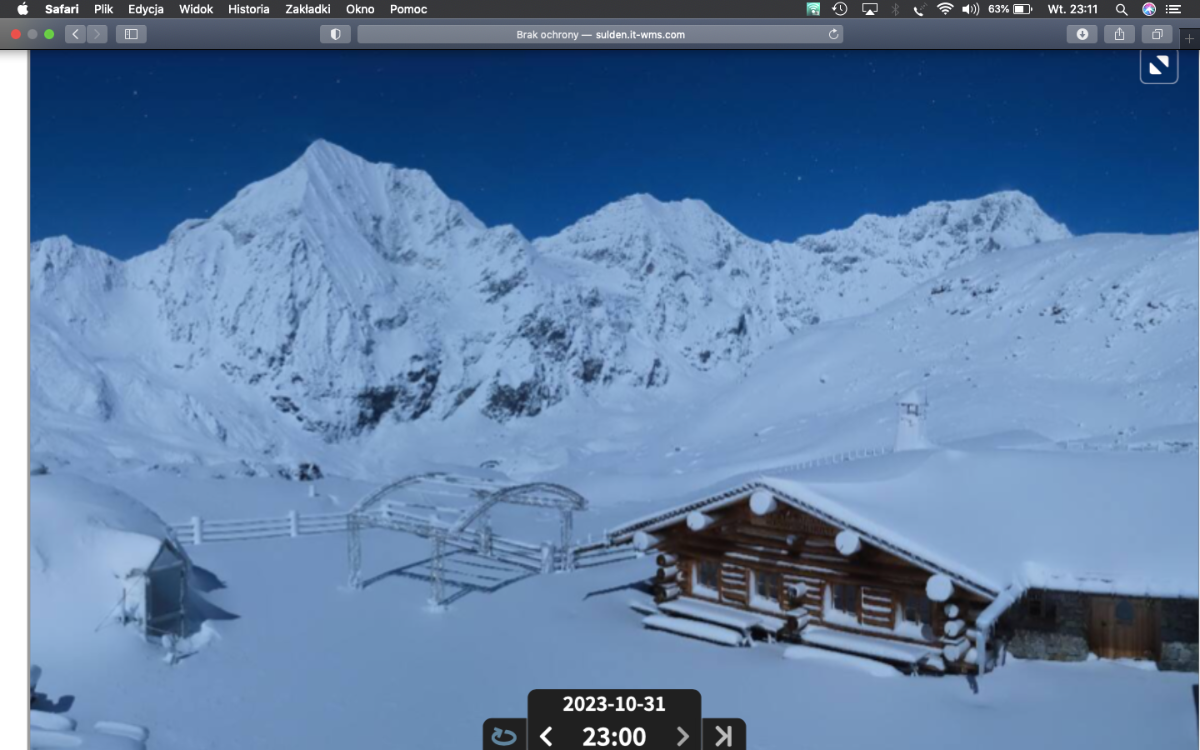Jump to the latest webcam image

tap(723, 736)
